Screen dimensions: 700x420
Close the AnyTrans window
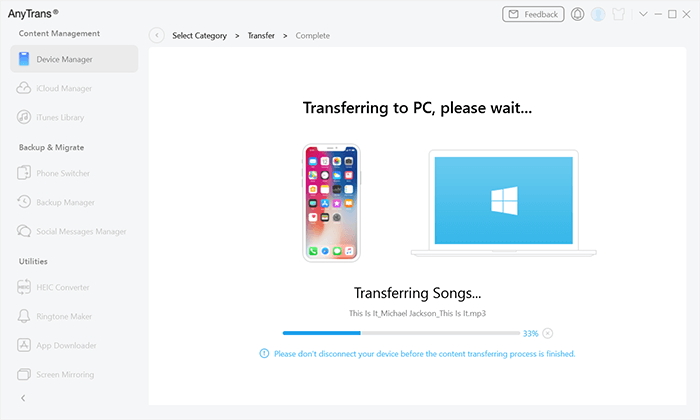[687, 14]
